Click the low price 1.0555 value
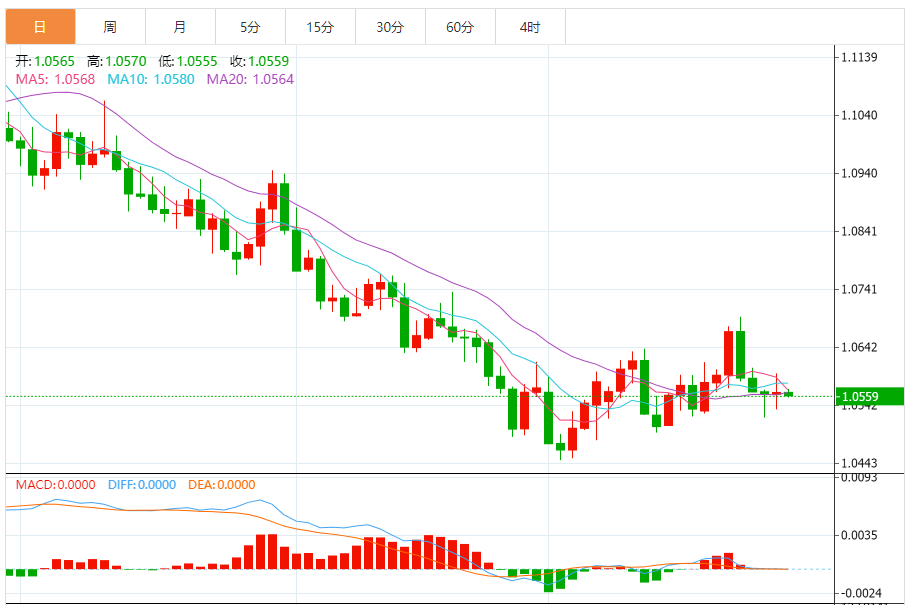909x605 pixels. [x=197, y=61]
